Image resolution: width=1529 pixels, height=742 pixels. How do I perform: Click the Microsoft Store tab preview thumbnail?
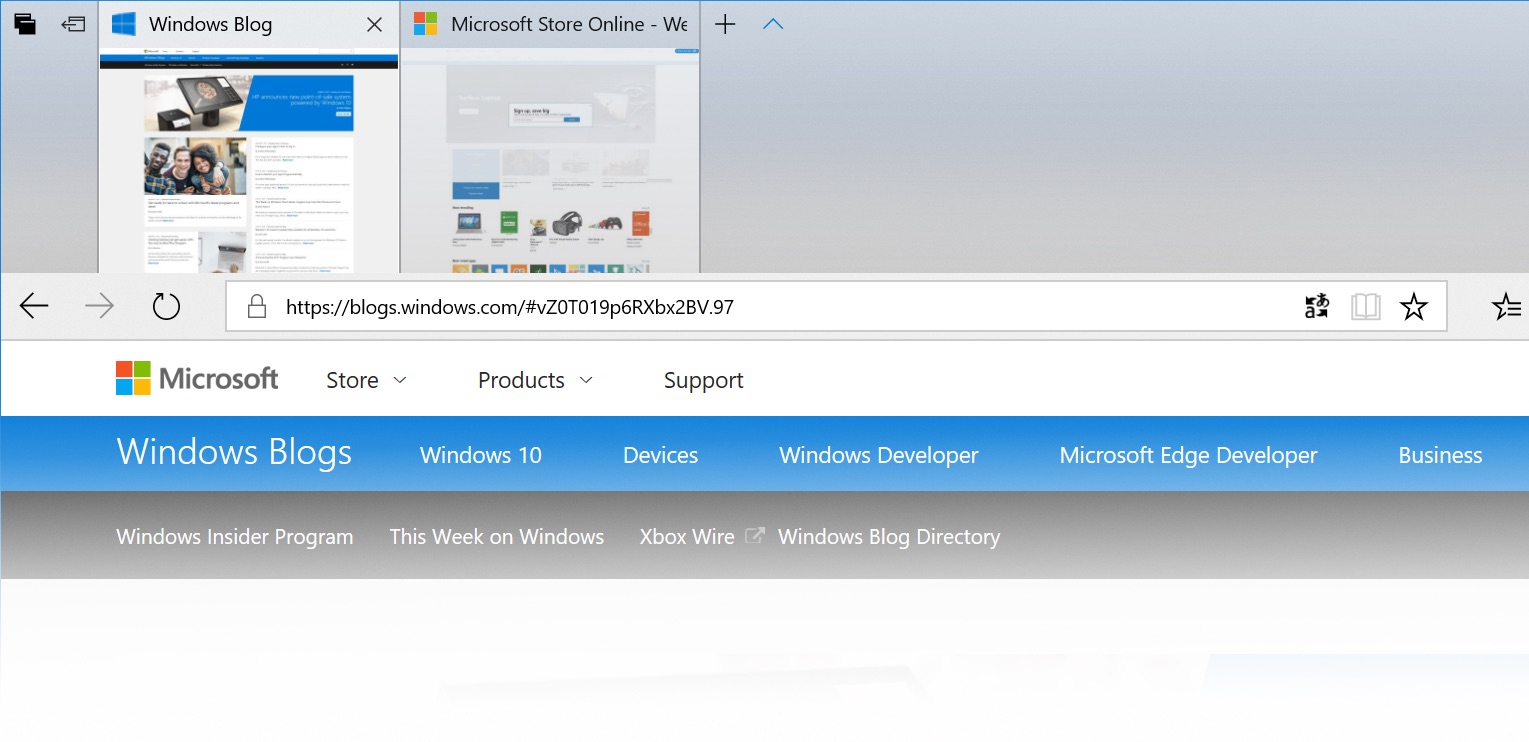[550, 161]
